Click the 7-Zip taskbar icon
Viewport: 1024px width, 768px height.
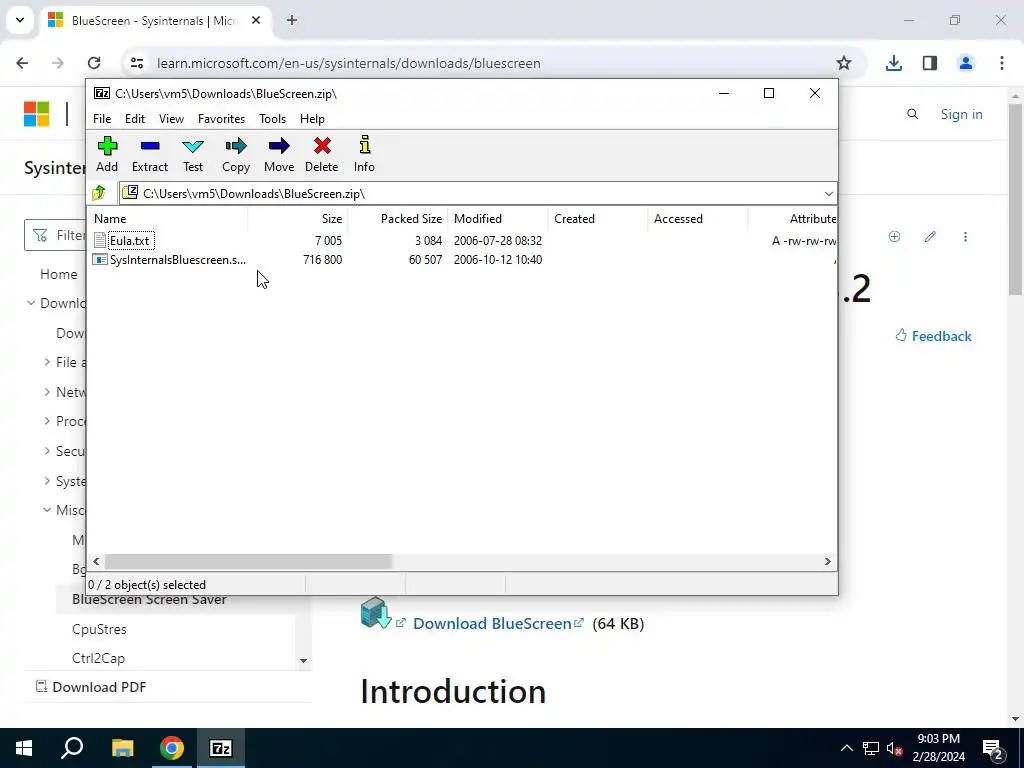pyautogui.click(x=221, y=748)
